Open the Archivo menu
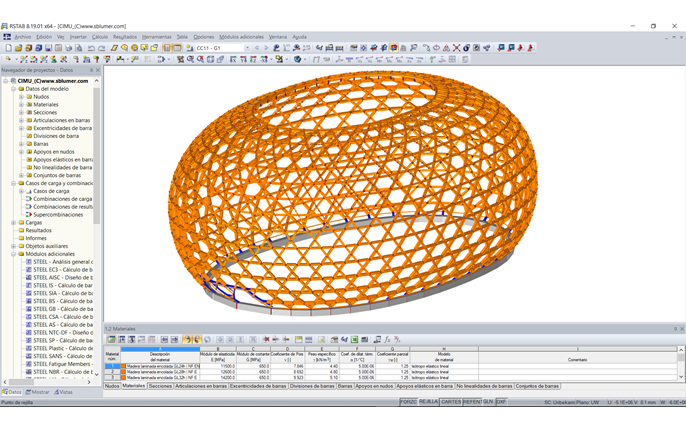Viewport: 686px width, 429px height. tap(23, 37)
